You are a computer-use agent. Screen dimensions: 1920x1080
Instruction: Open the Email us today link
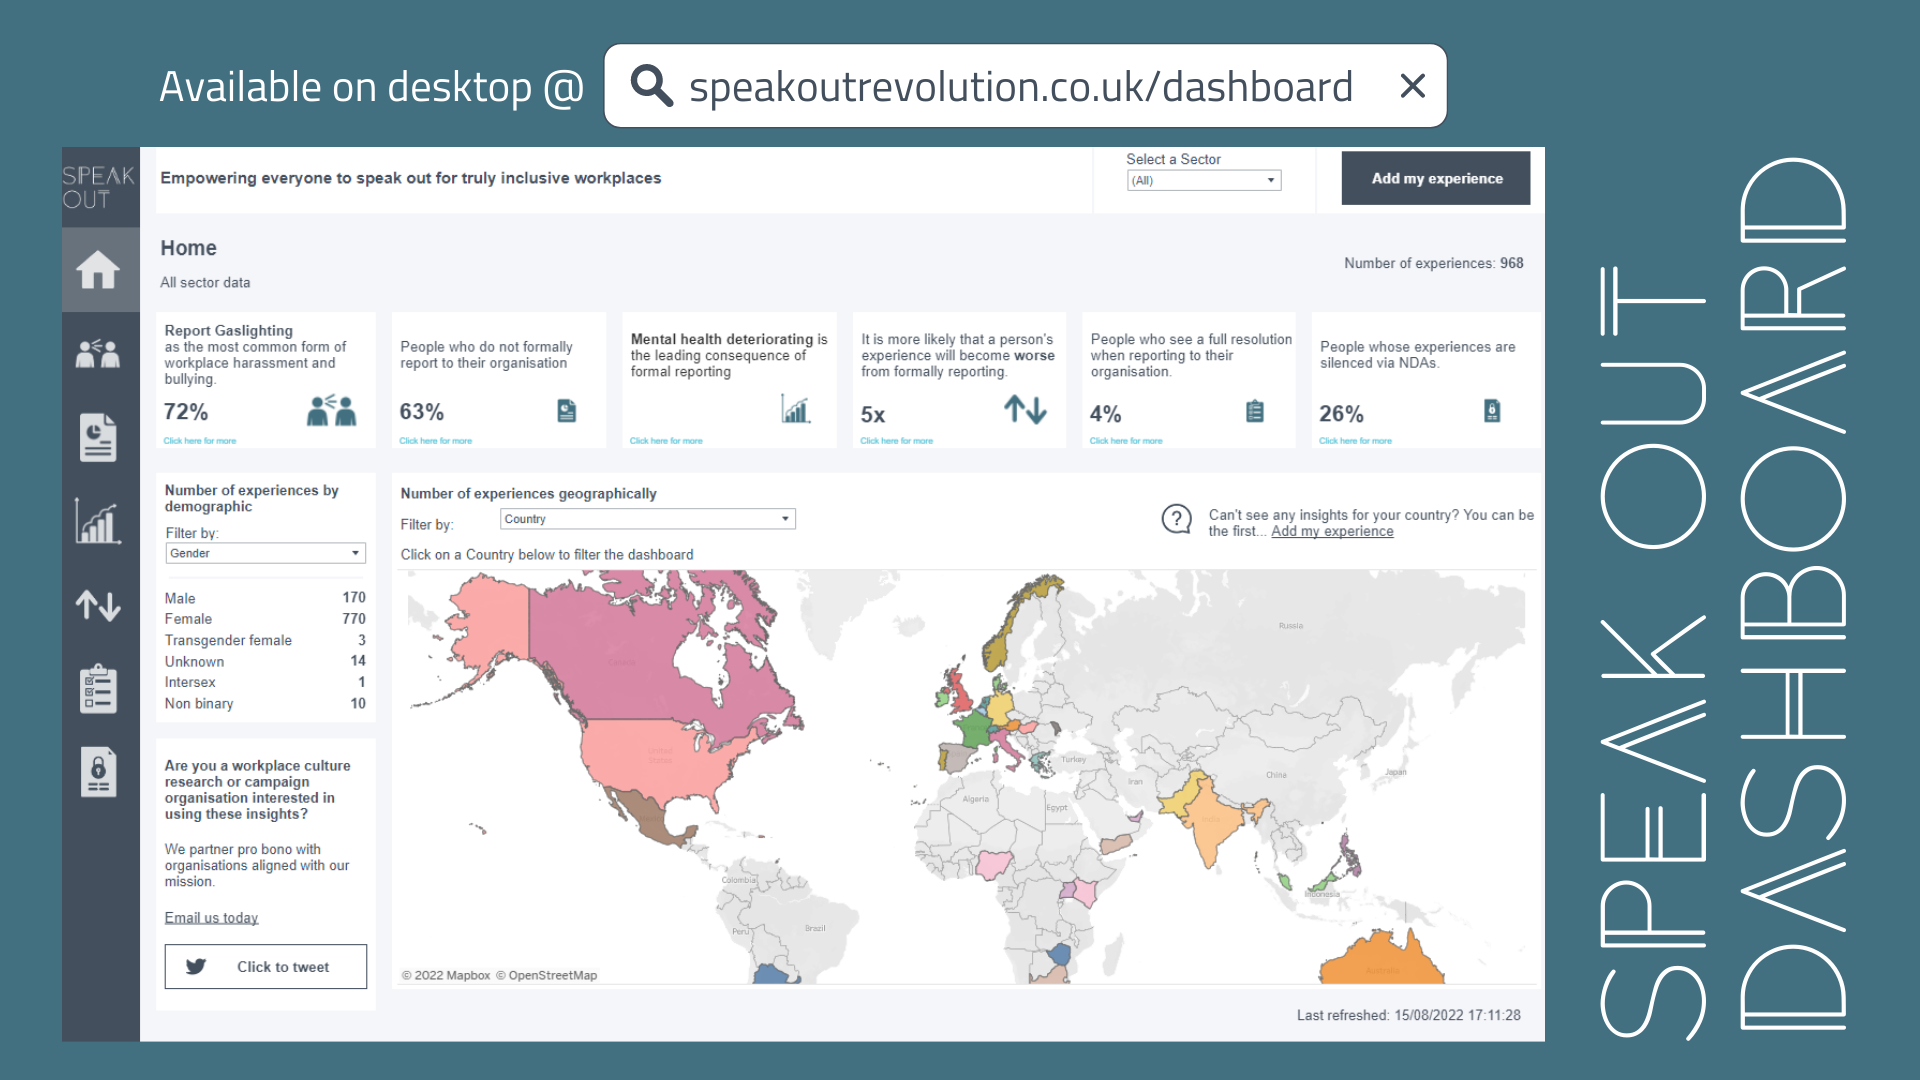click(210, 917)
